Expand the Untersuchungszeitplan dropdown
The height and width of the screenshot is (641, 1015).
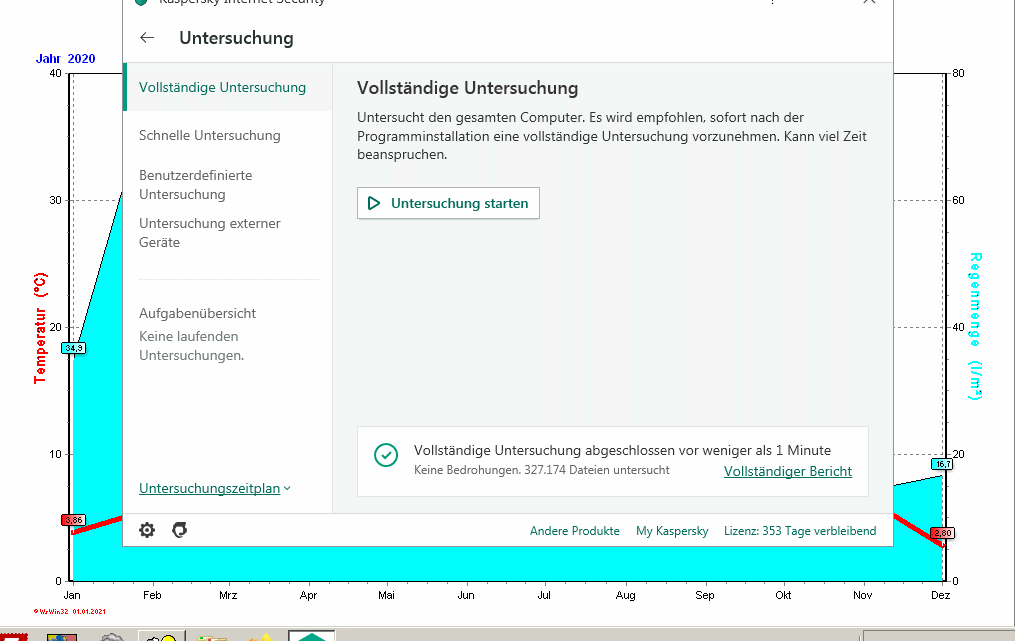point(215,488)
